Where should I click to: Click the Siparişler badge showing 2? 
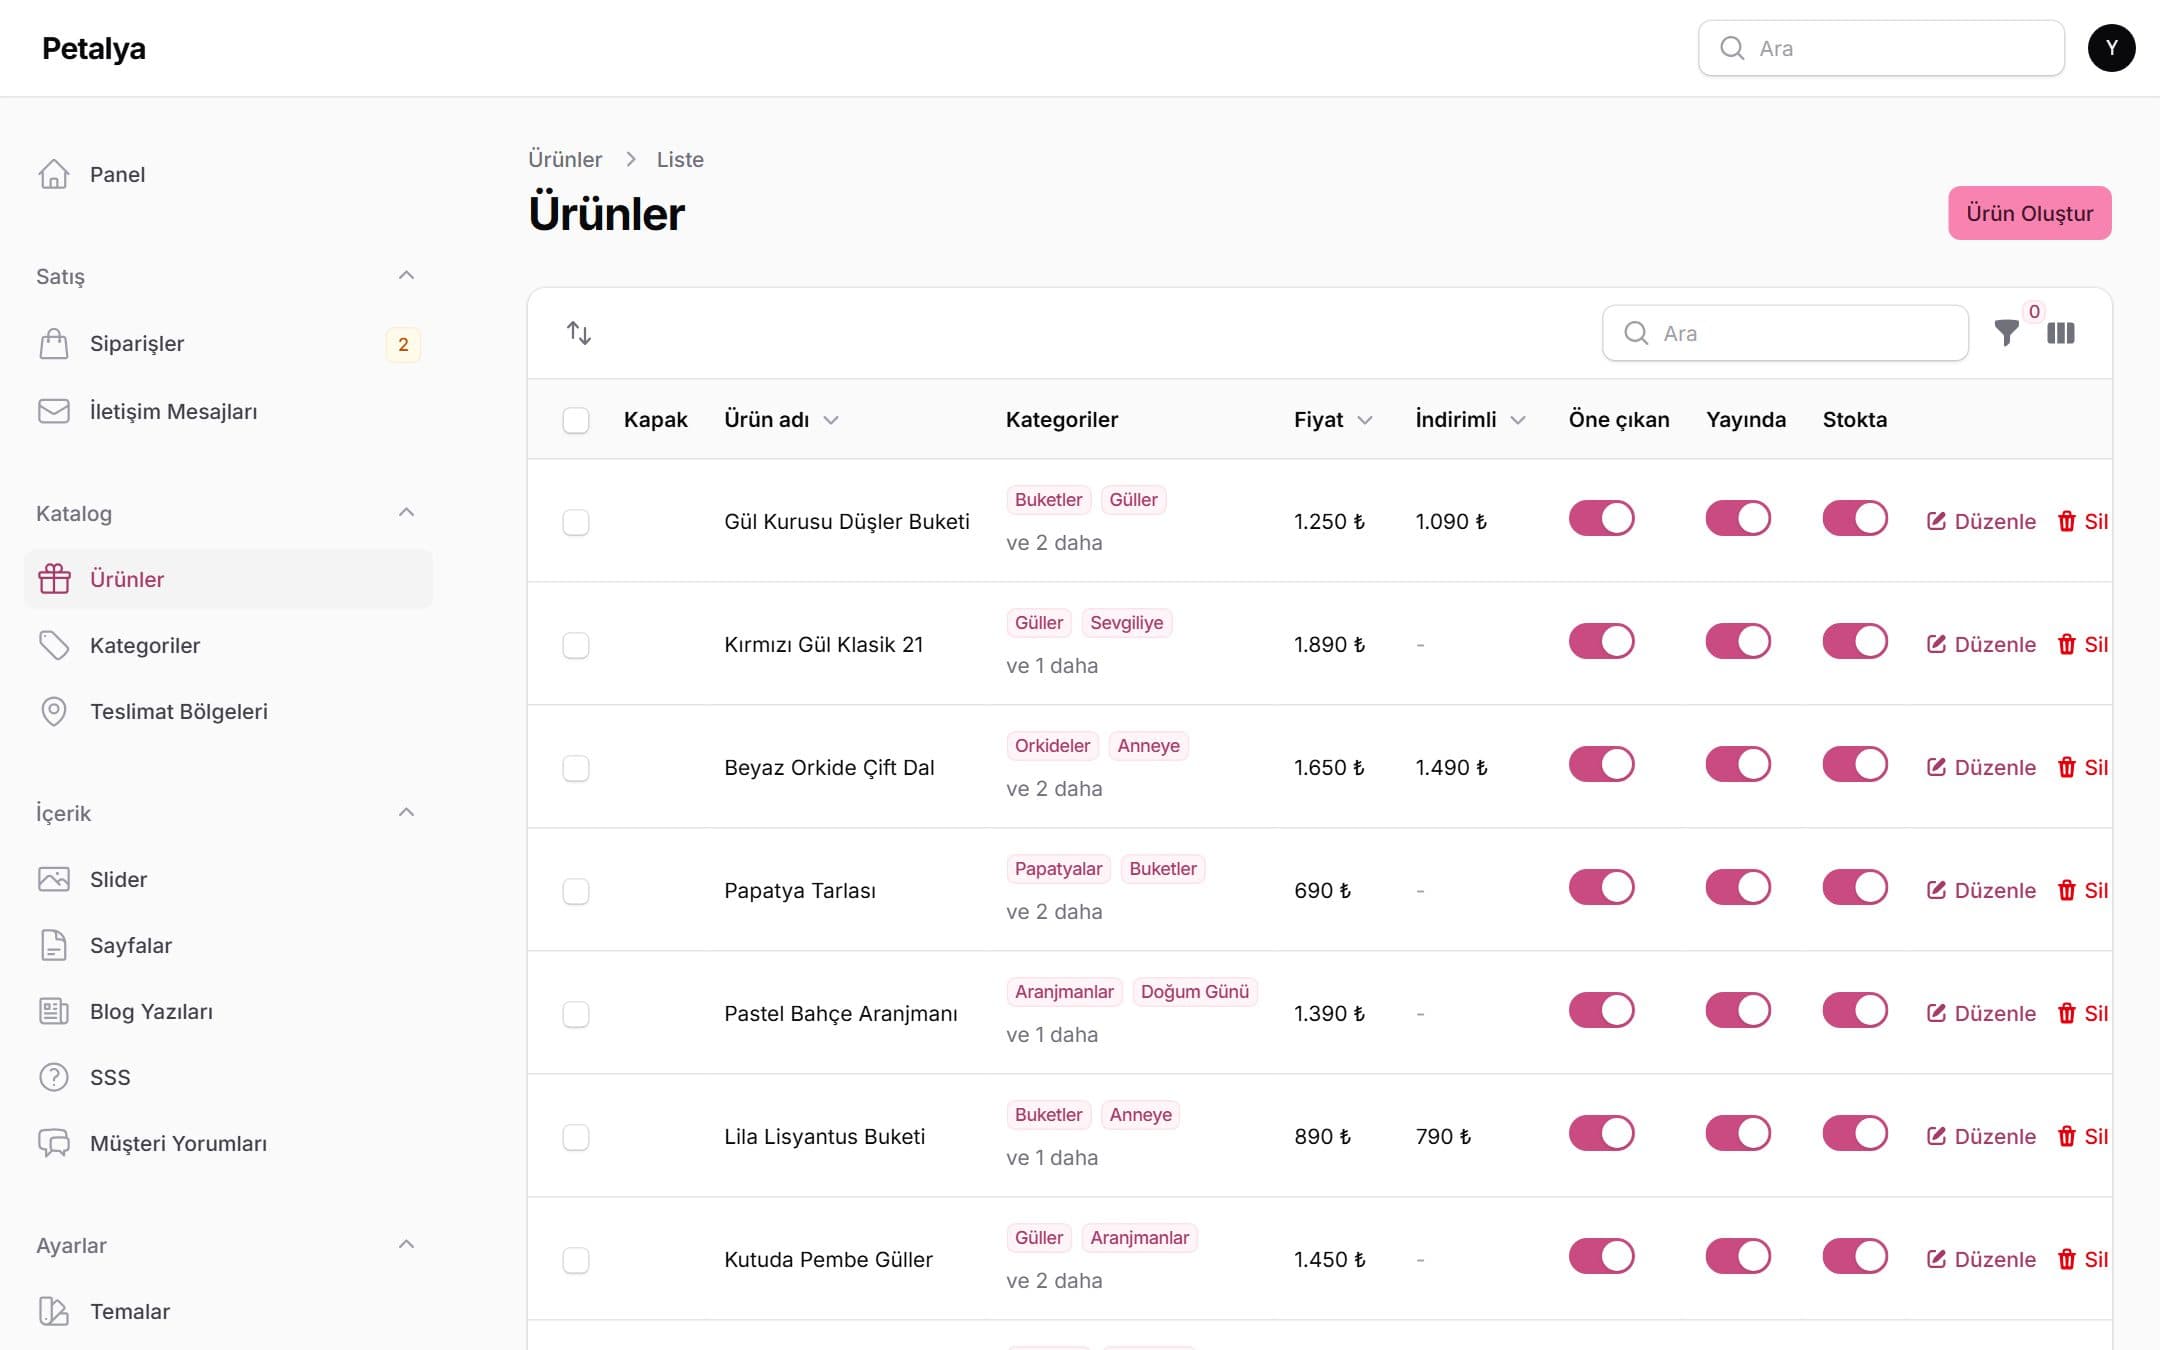[x=403, y=344]
